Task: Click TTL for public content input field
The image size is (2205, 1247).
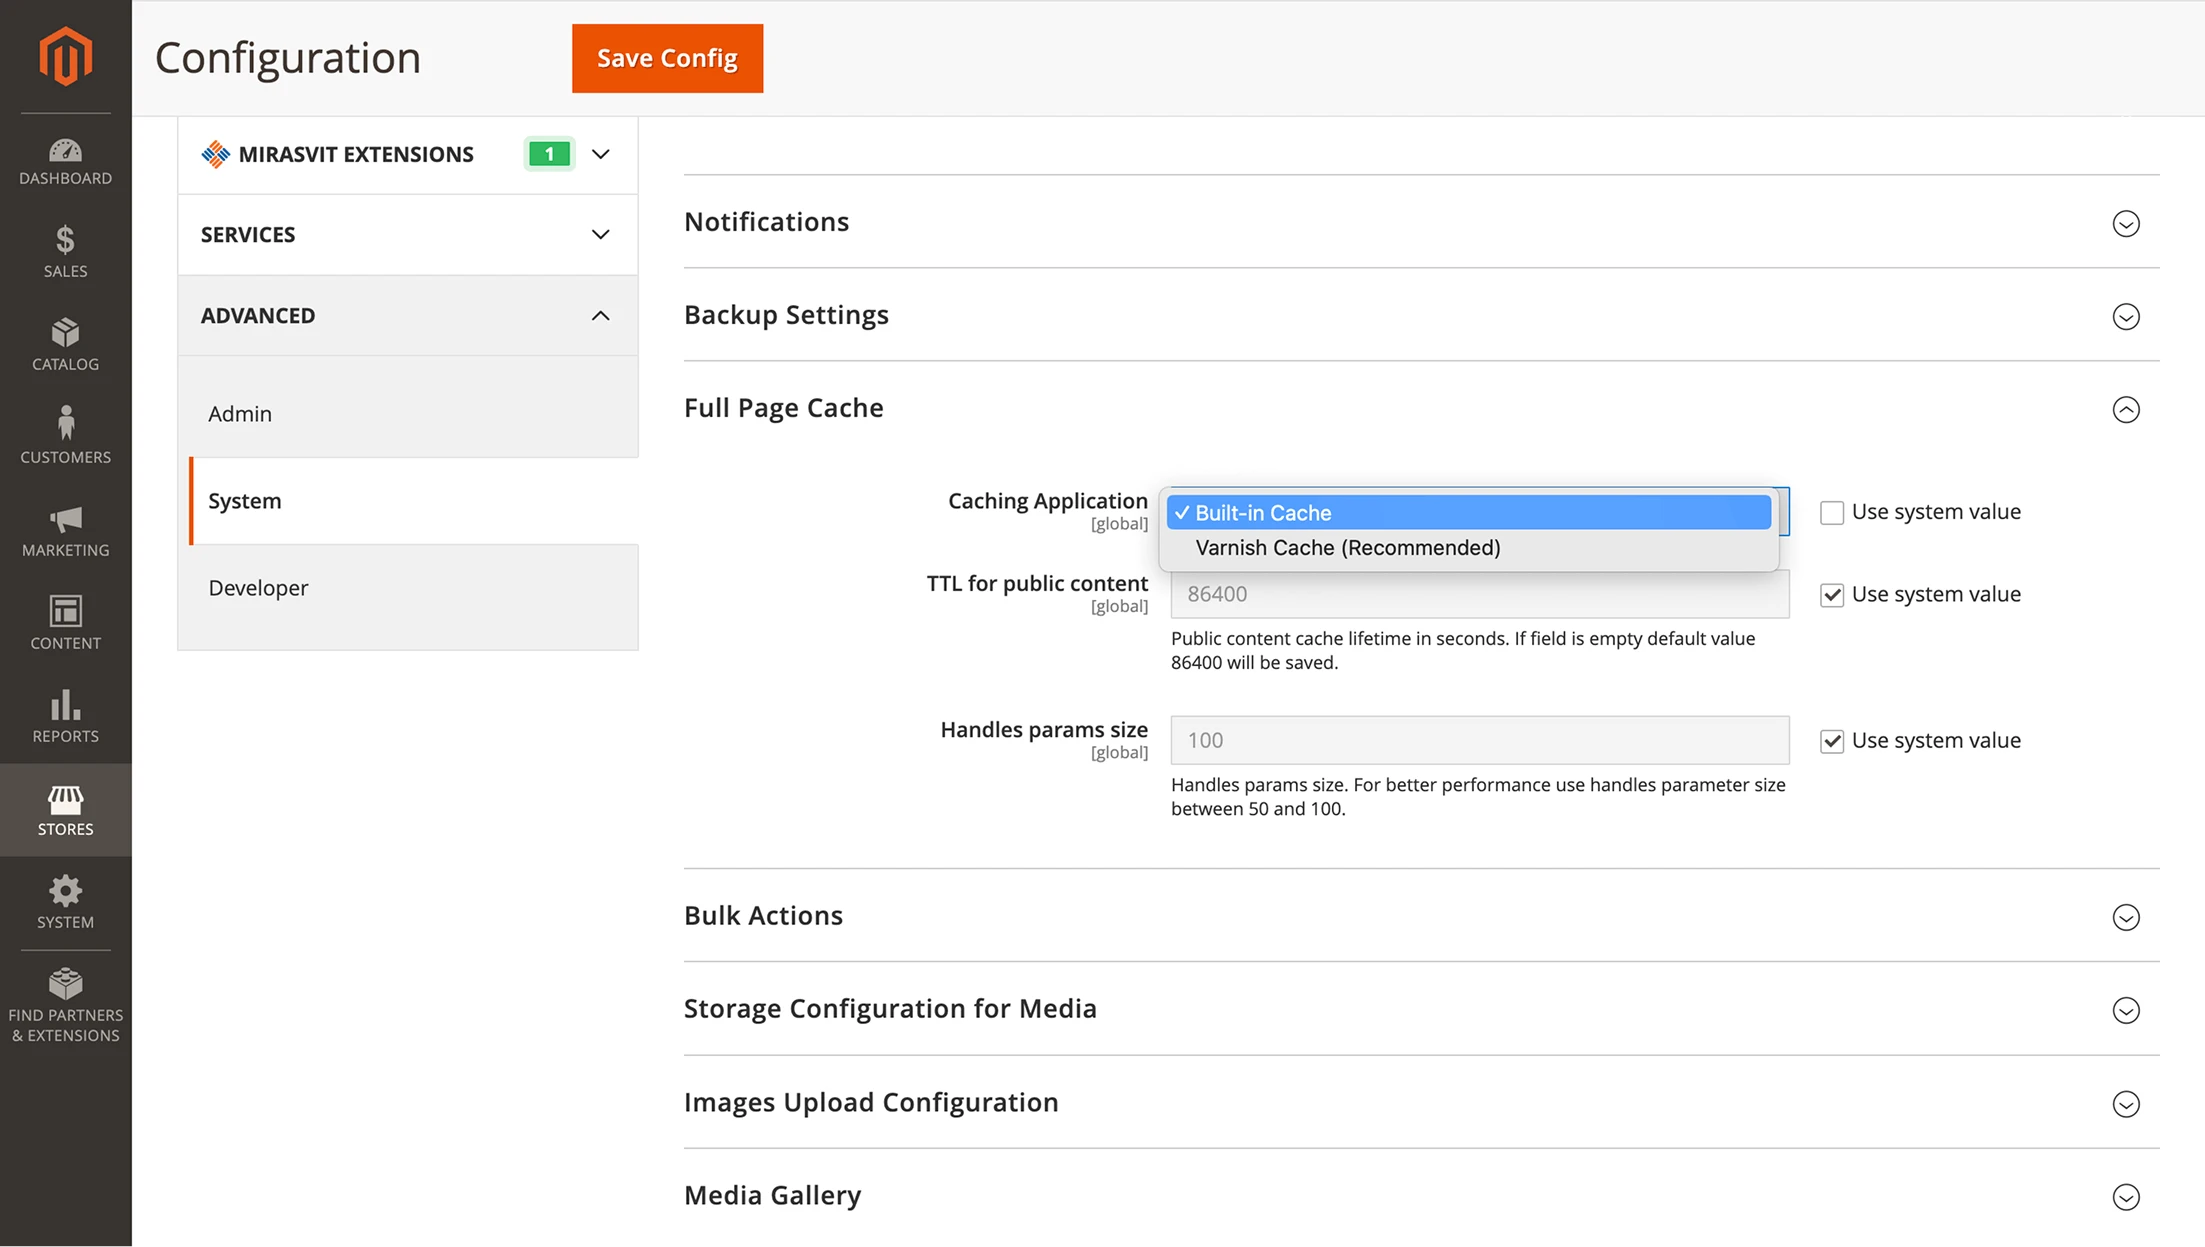Action: point(1480,594)
